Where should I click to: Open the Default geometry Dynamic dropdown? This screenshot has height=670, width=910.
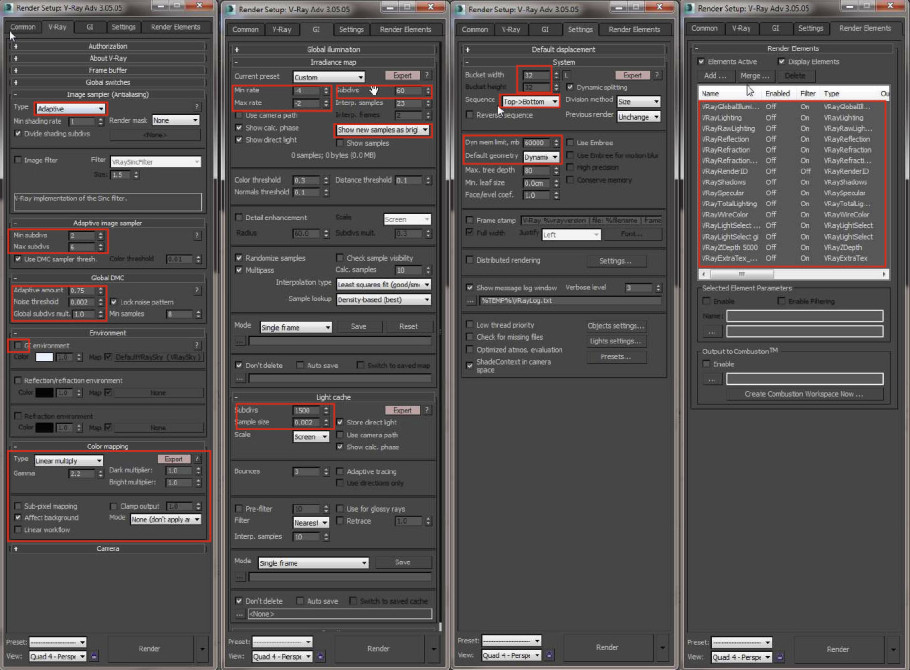pyautogui.click(x=541, y=157)
